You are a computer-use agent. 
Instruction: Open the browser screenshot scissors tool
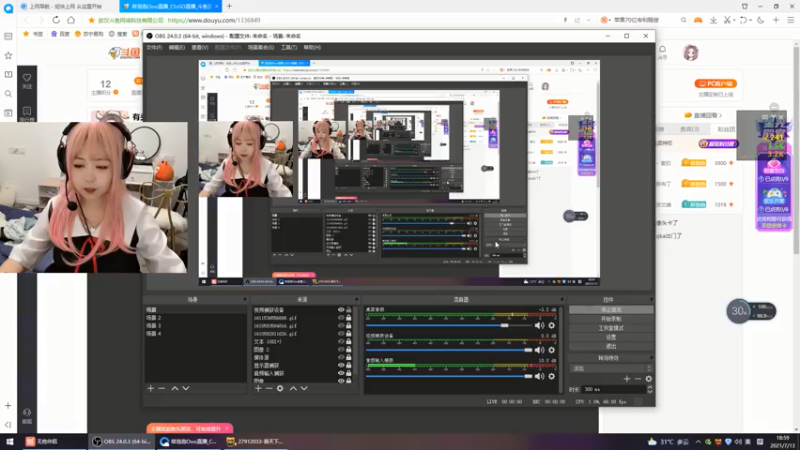(x=727, y=20)
